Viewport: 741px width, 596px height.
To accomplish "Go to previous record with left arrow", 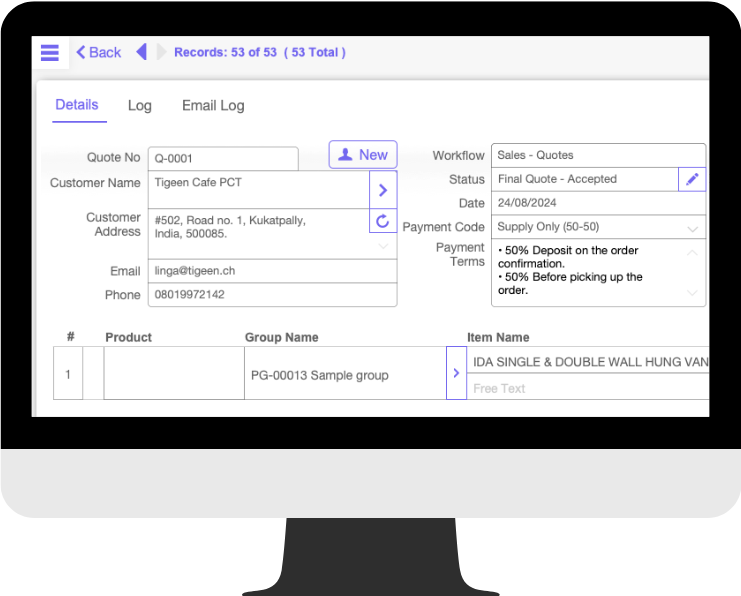I will click(141, 52).
